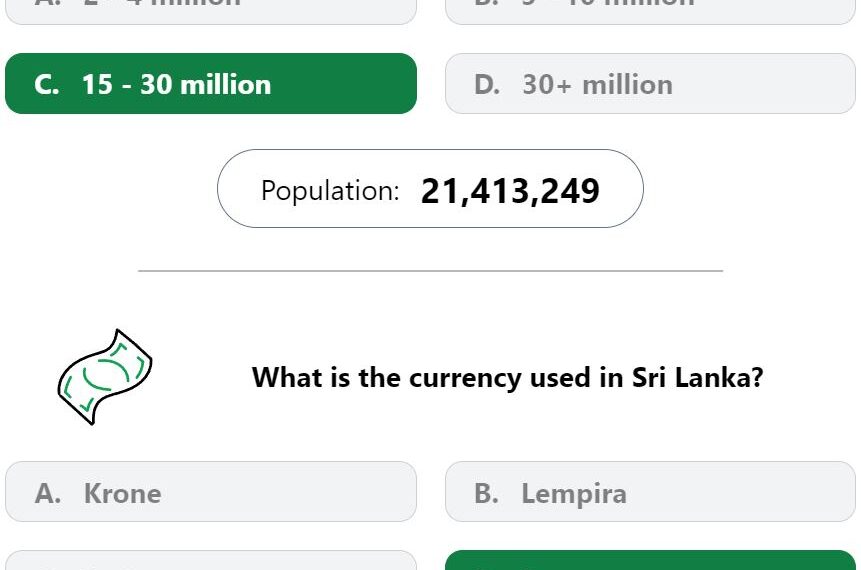Click the "C." letter on green answer

47,85
